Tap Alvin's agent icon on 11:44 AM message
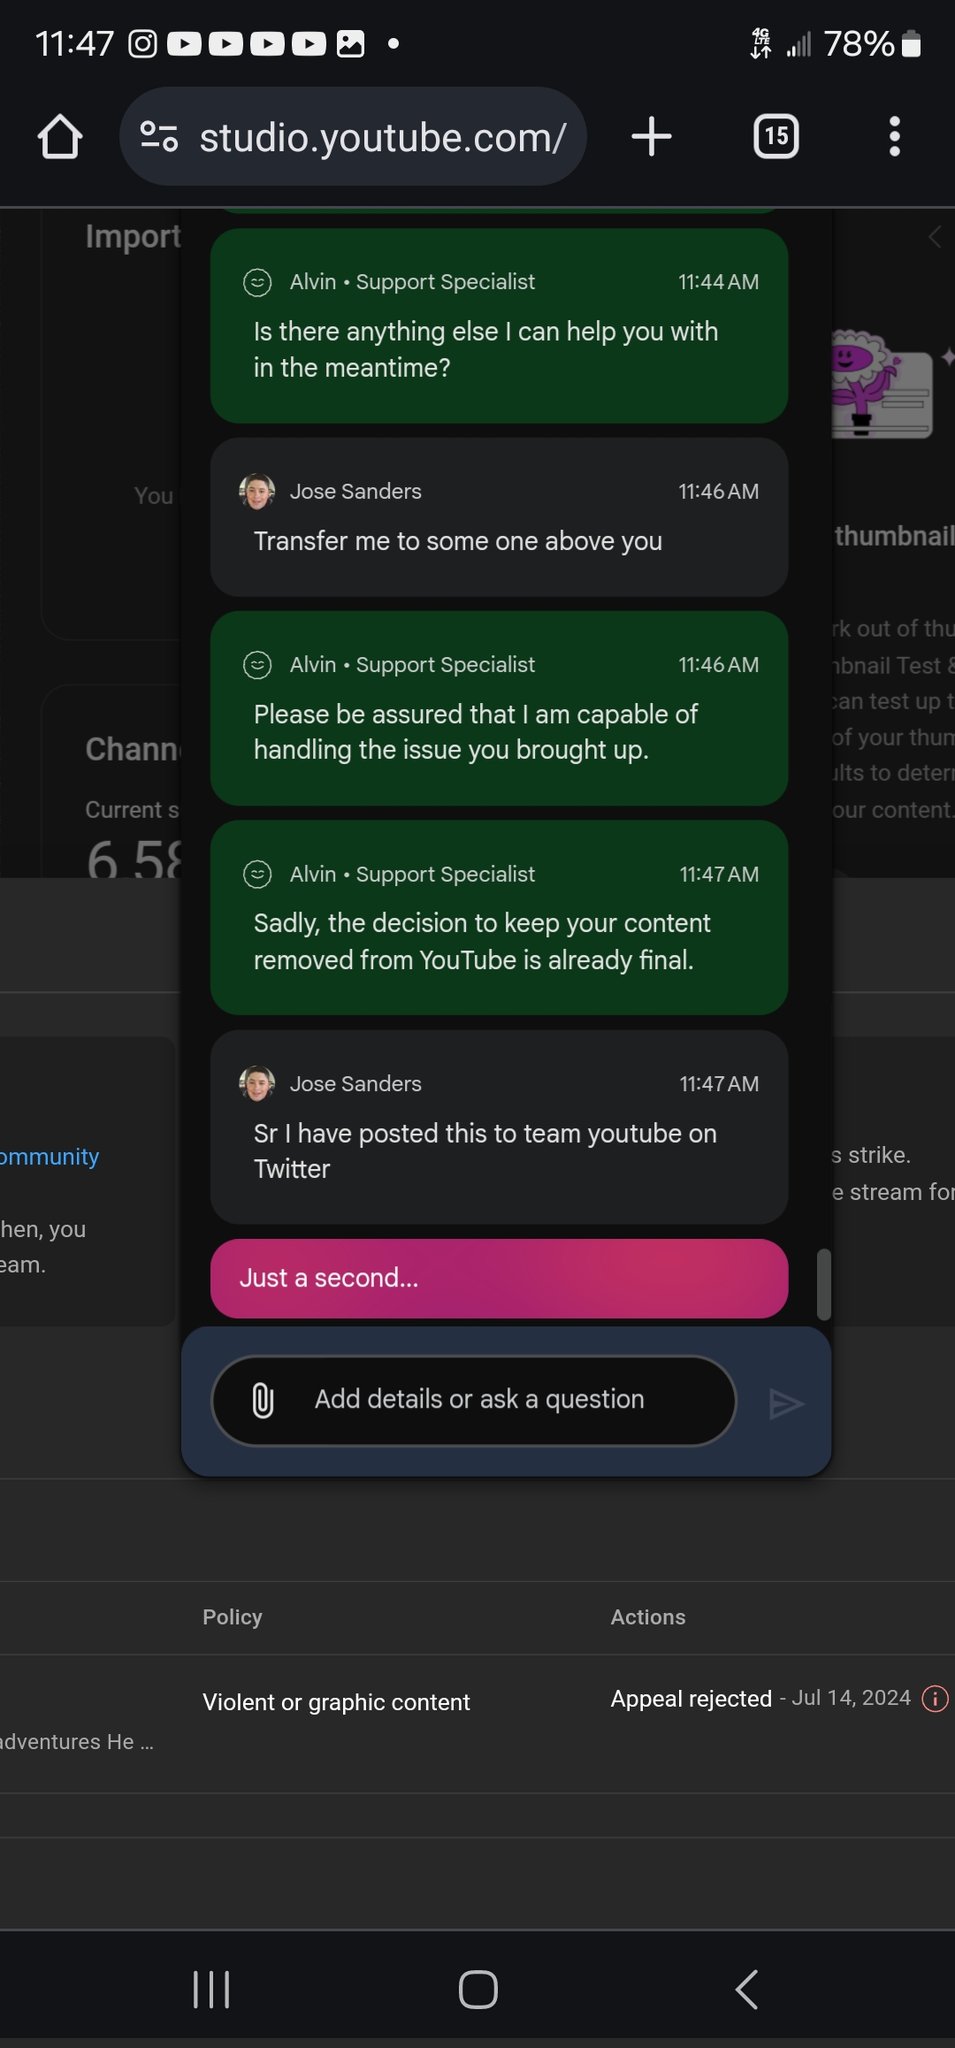Image resolution: width=955 pixels, height=2048 pixels. click(258, 282)
